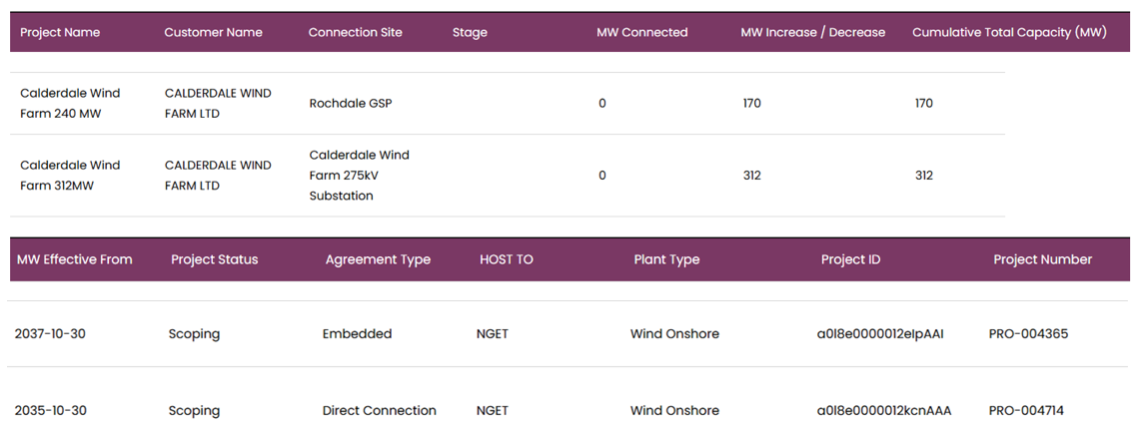Viewport: 1140px width, 441px height.
Task: Click the Project Number column header
Action: [x=1043, y=259]
